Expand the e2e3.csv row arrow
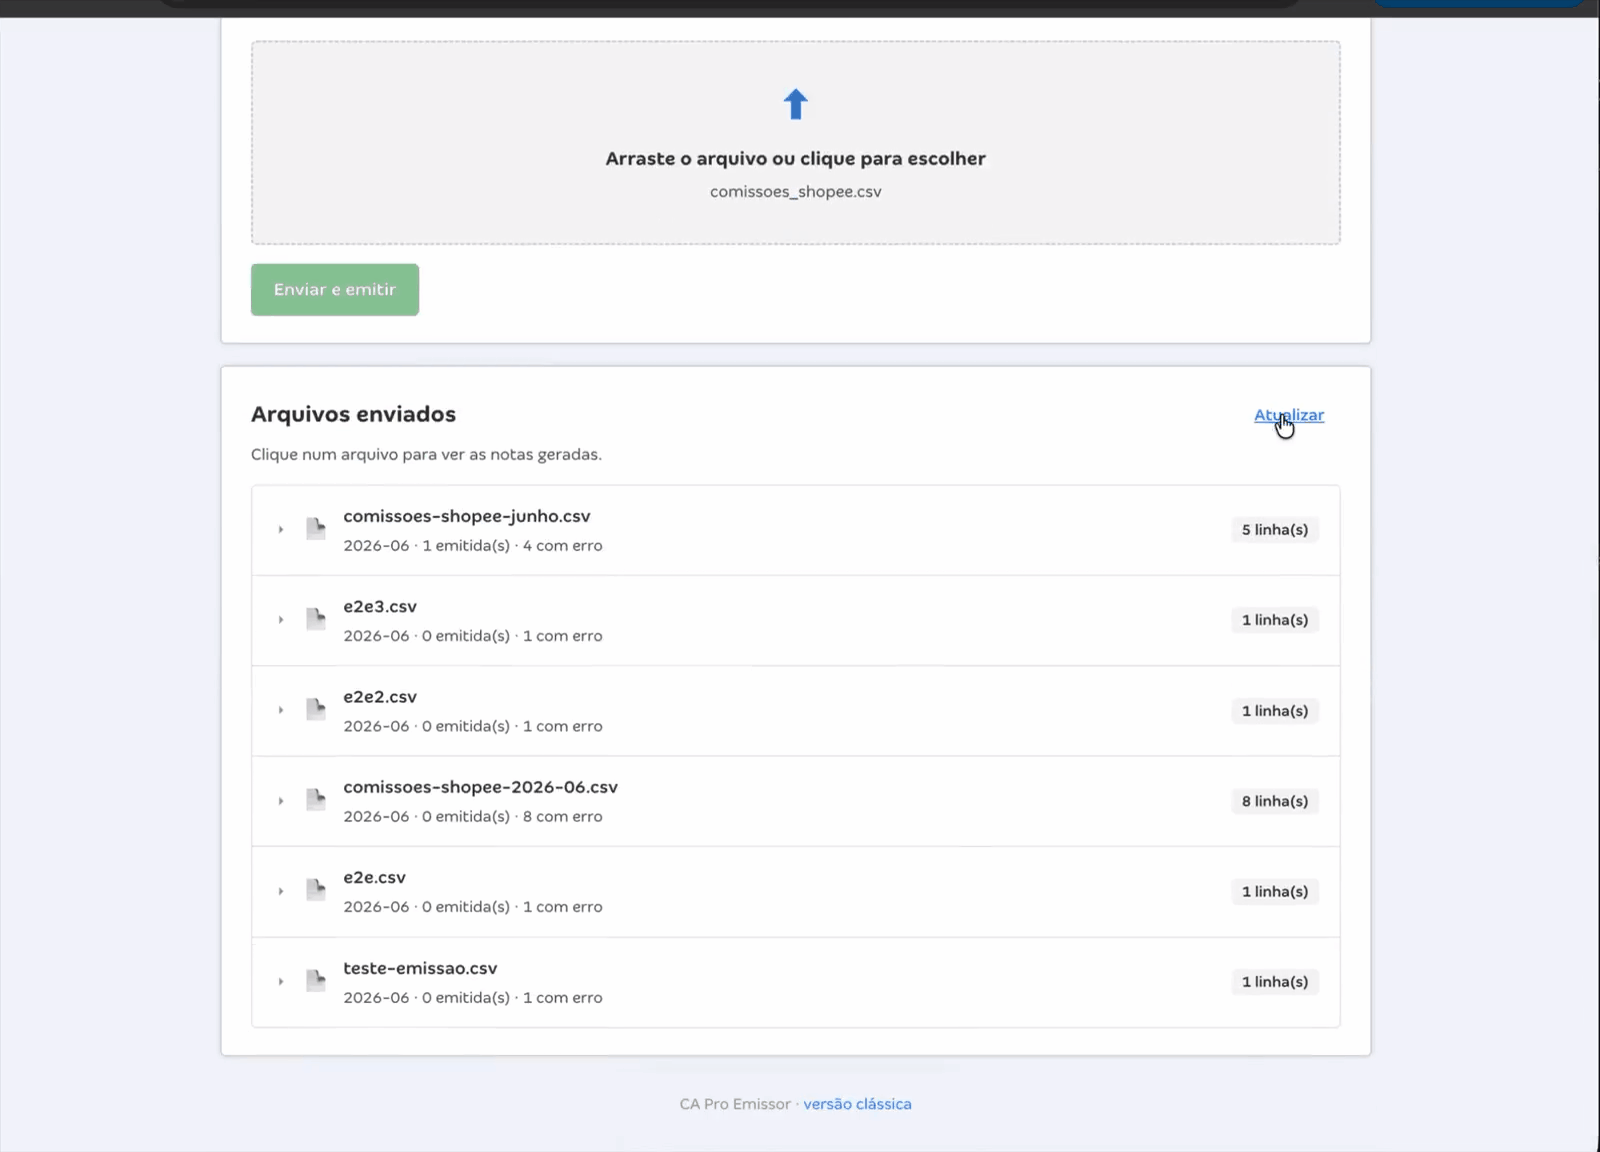 281,620
